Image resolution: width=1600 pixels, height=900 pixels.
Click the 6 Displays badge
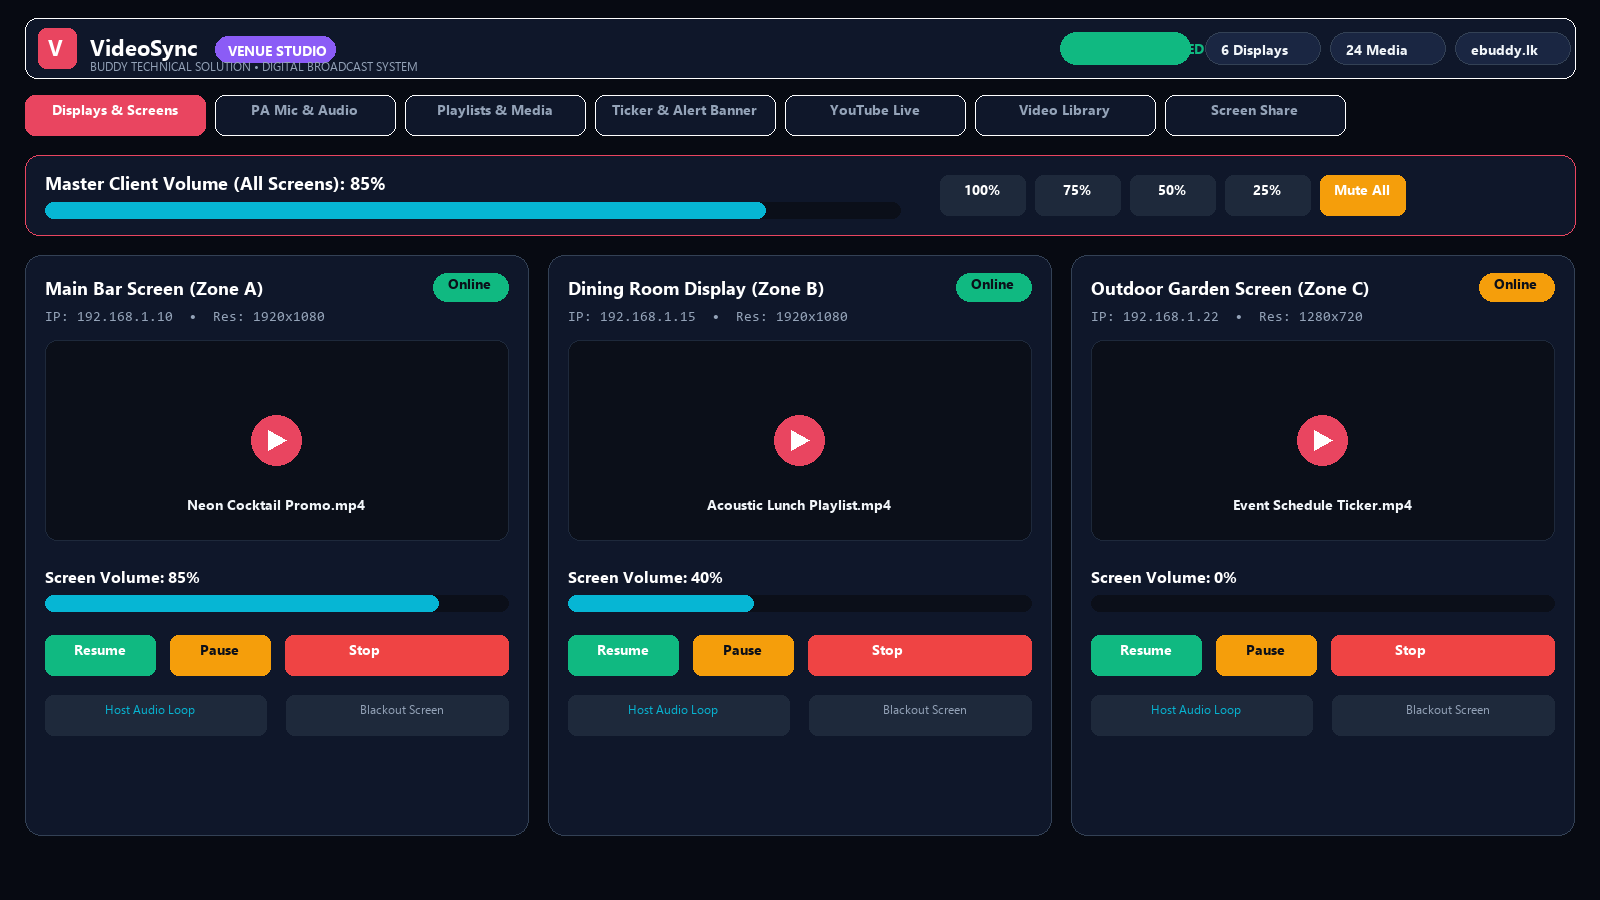[x=1263, y=49]
